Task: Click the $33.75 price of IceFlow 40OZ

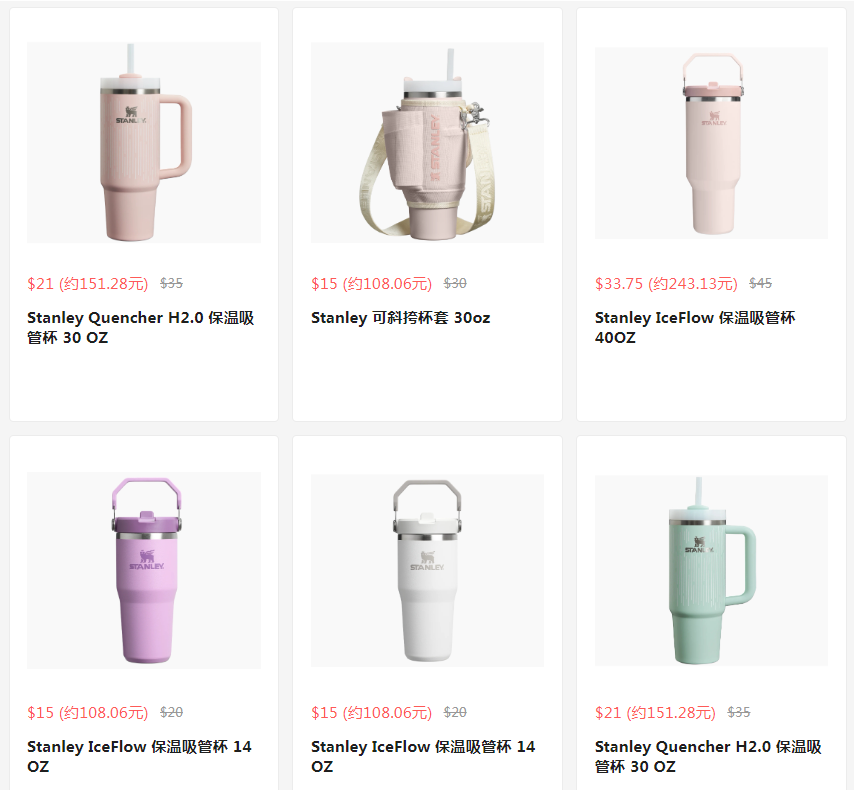Action: 666,284
